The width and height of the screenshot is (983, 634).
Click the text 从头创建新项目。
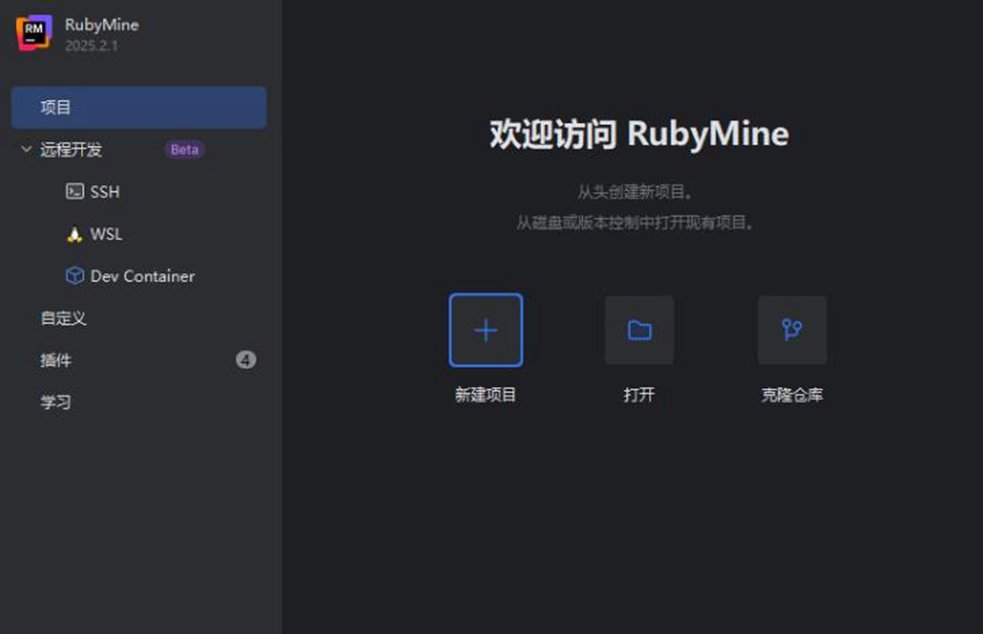click(634, 192)
